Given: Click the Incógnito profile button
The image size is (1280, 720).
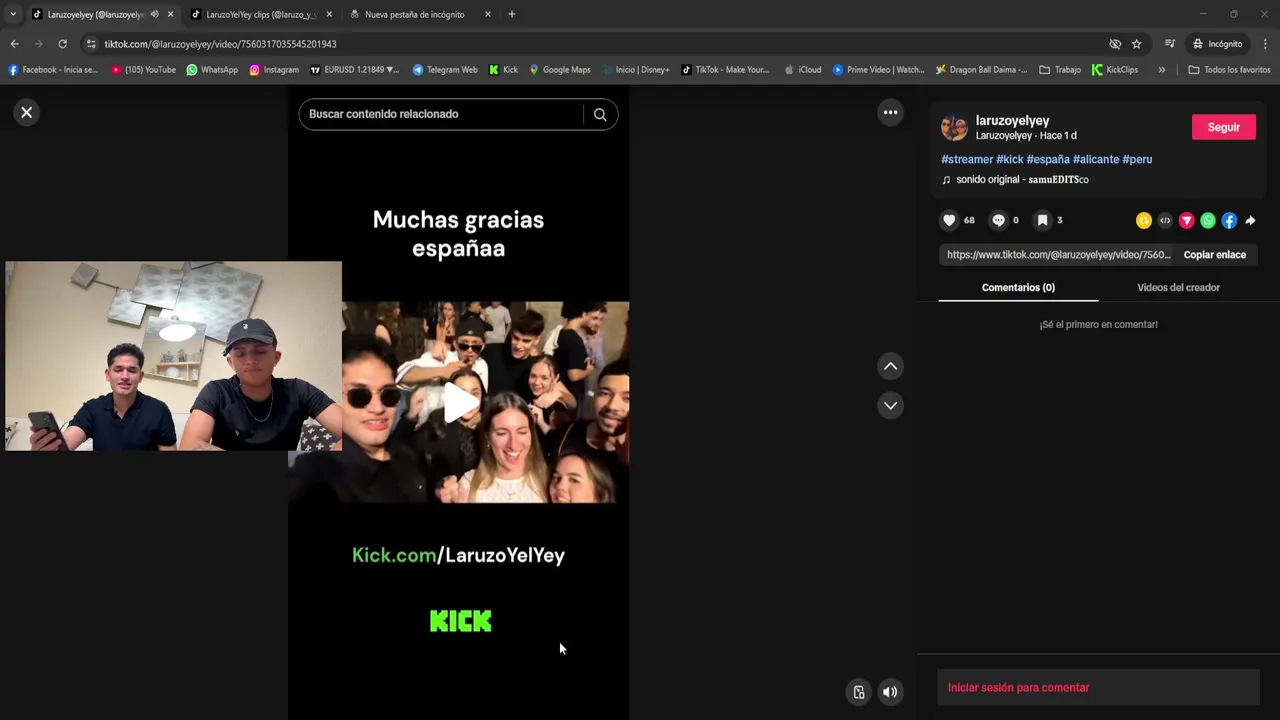Looking at the screenshot, I should click(1217, 44).
